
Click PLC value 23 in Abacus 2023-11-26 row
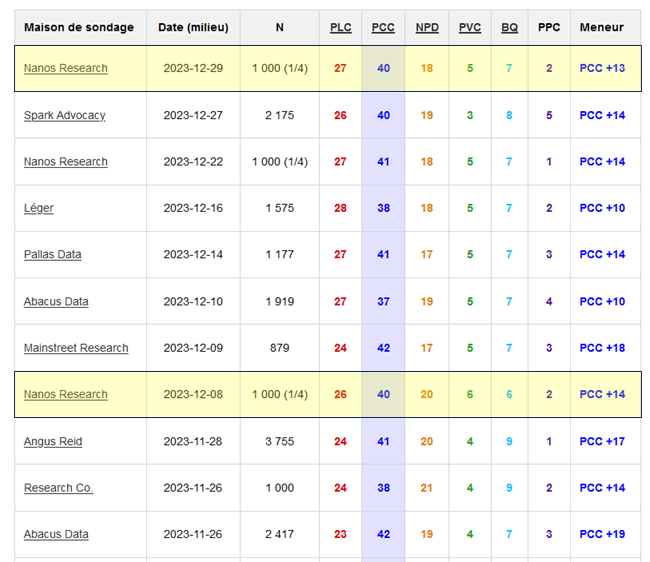click(x=340, y=534)
